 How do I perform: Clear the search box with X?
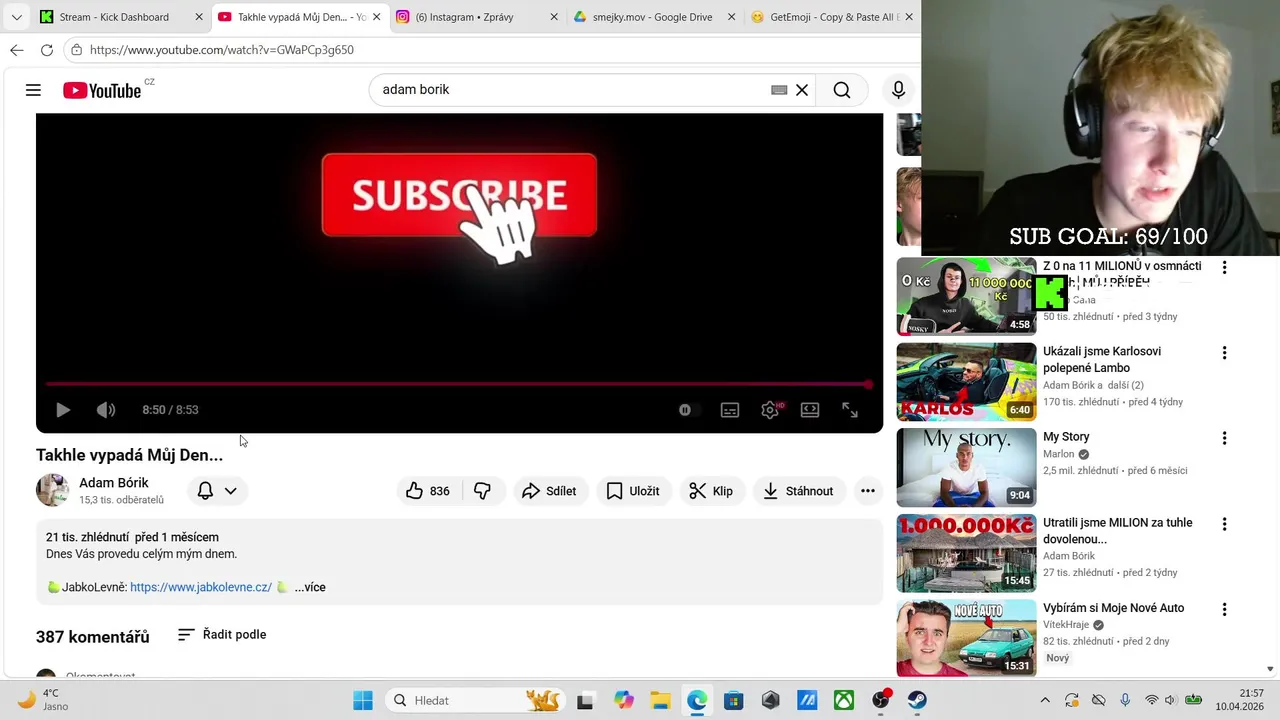click(802, 90)
